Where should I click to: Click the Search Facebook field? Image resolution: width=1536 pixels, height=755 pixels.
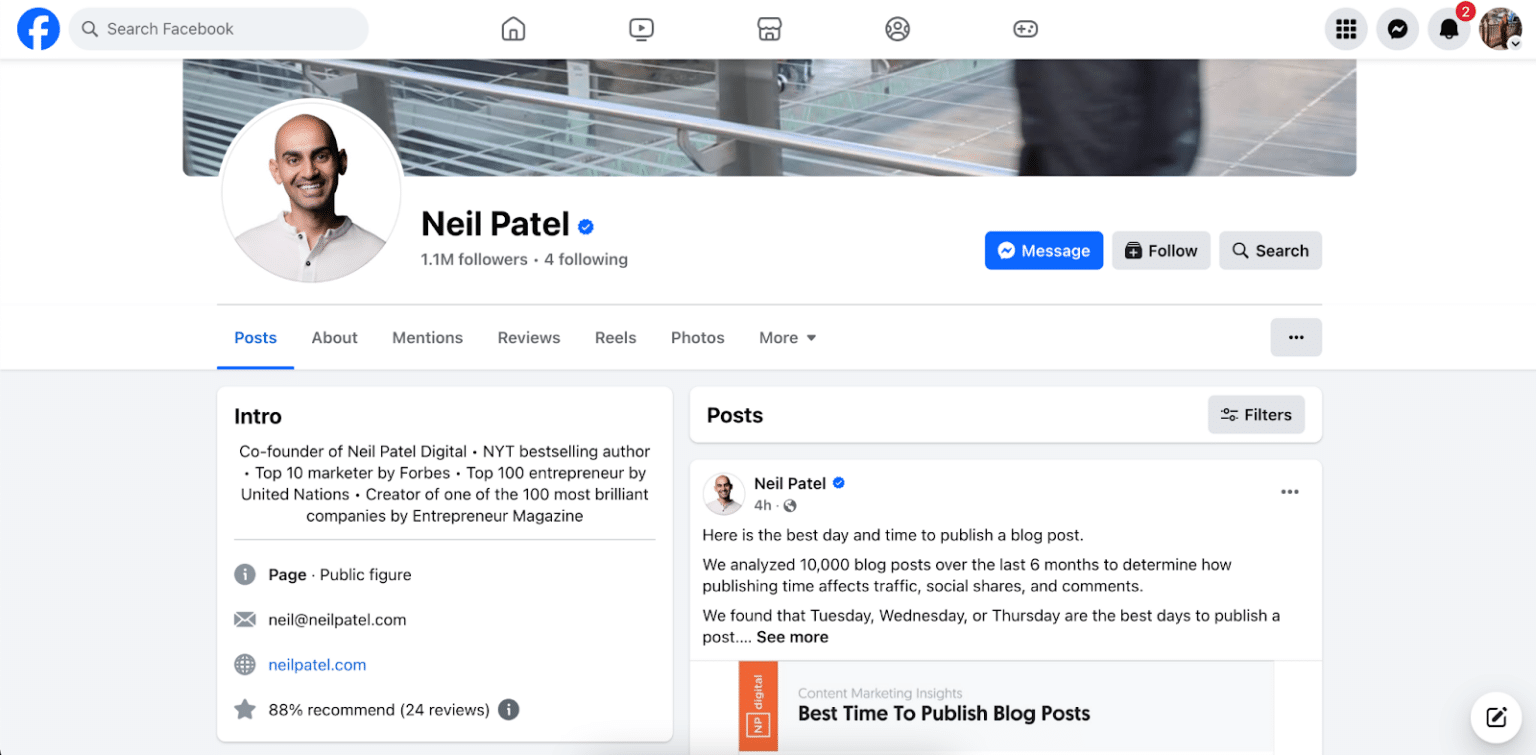pos(219,29)
